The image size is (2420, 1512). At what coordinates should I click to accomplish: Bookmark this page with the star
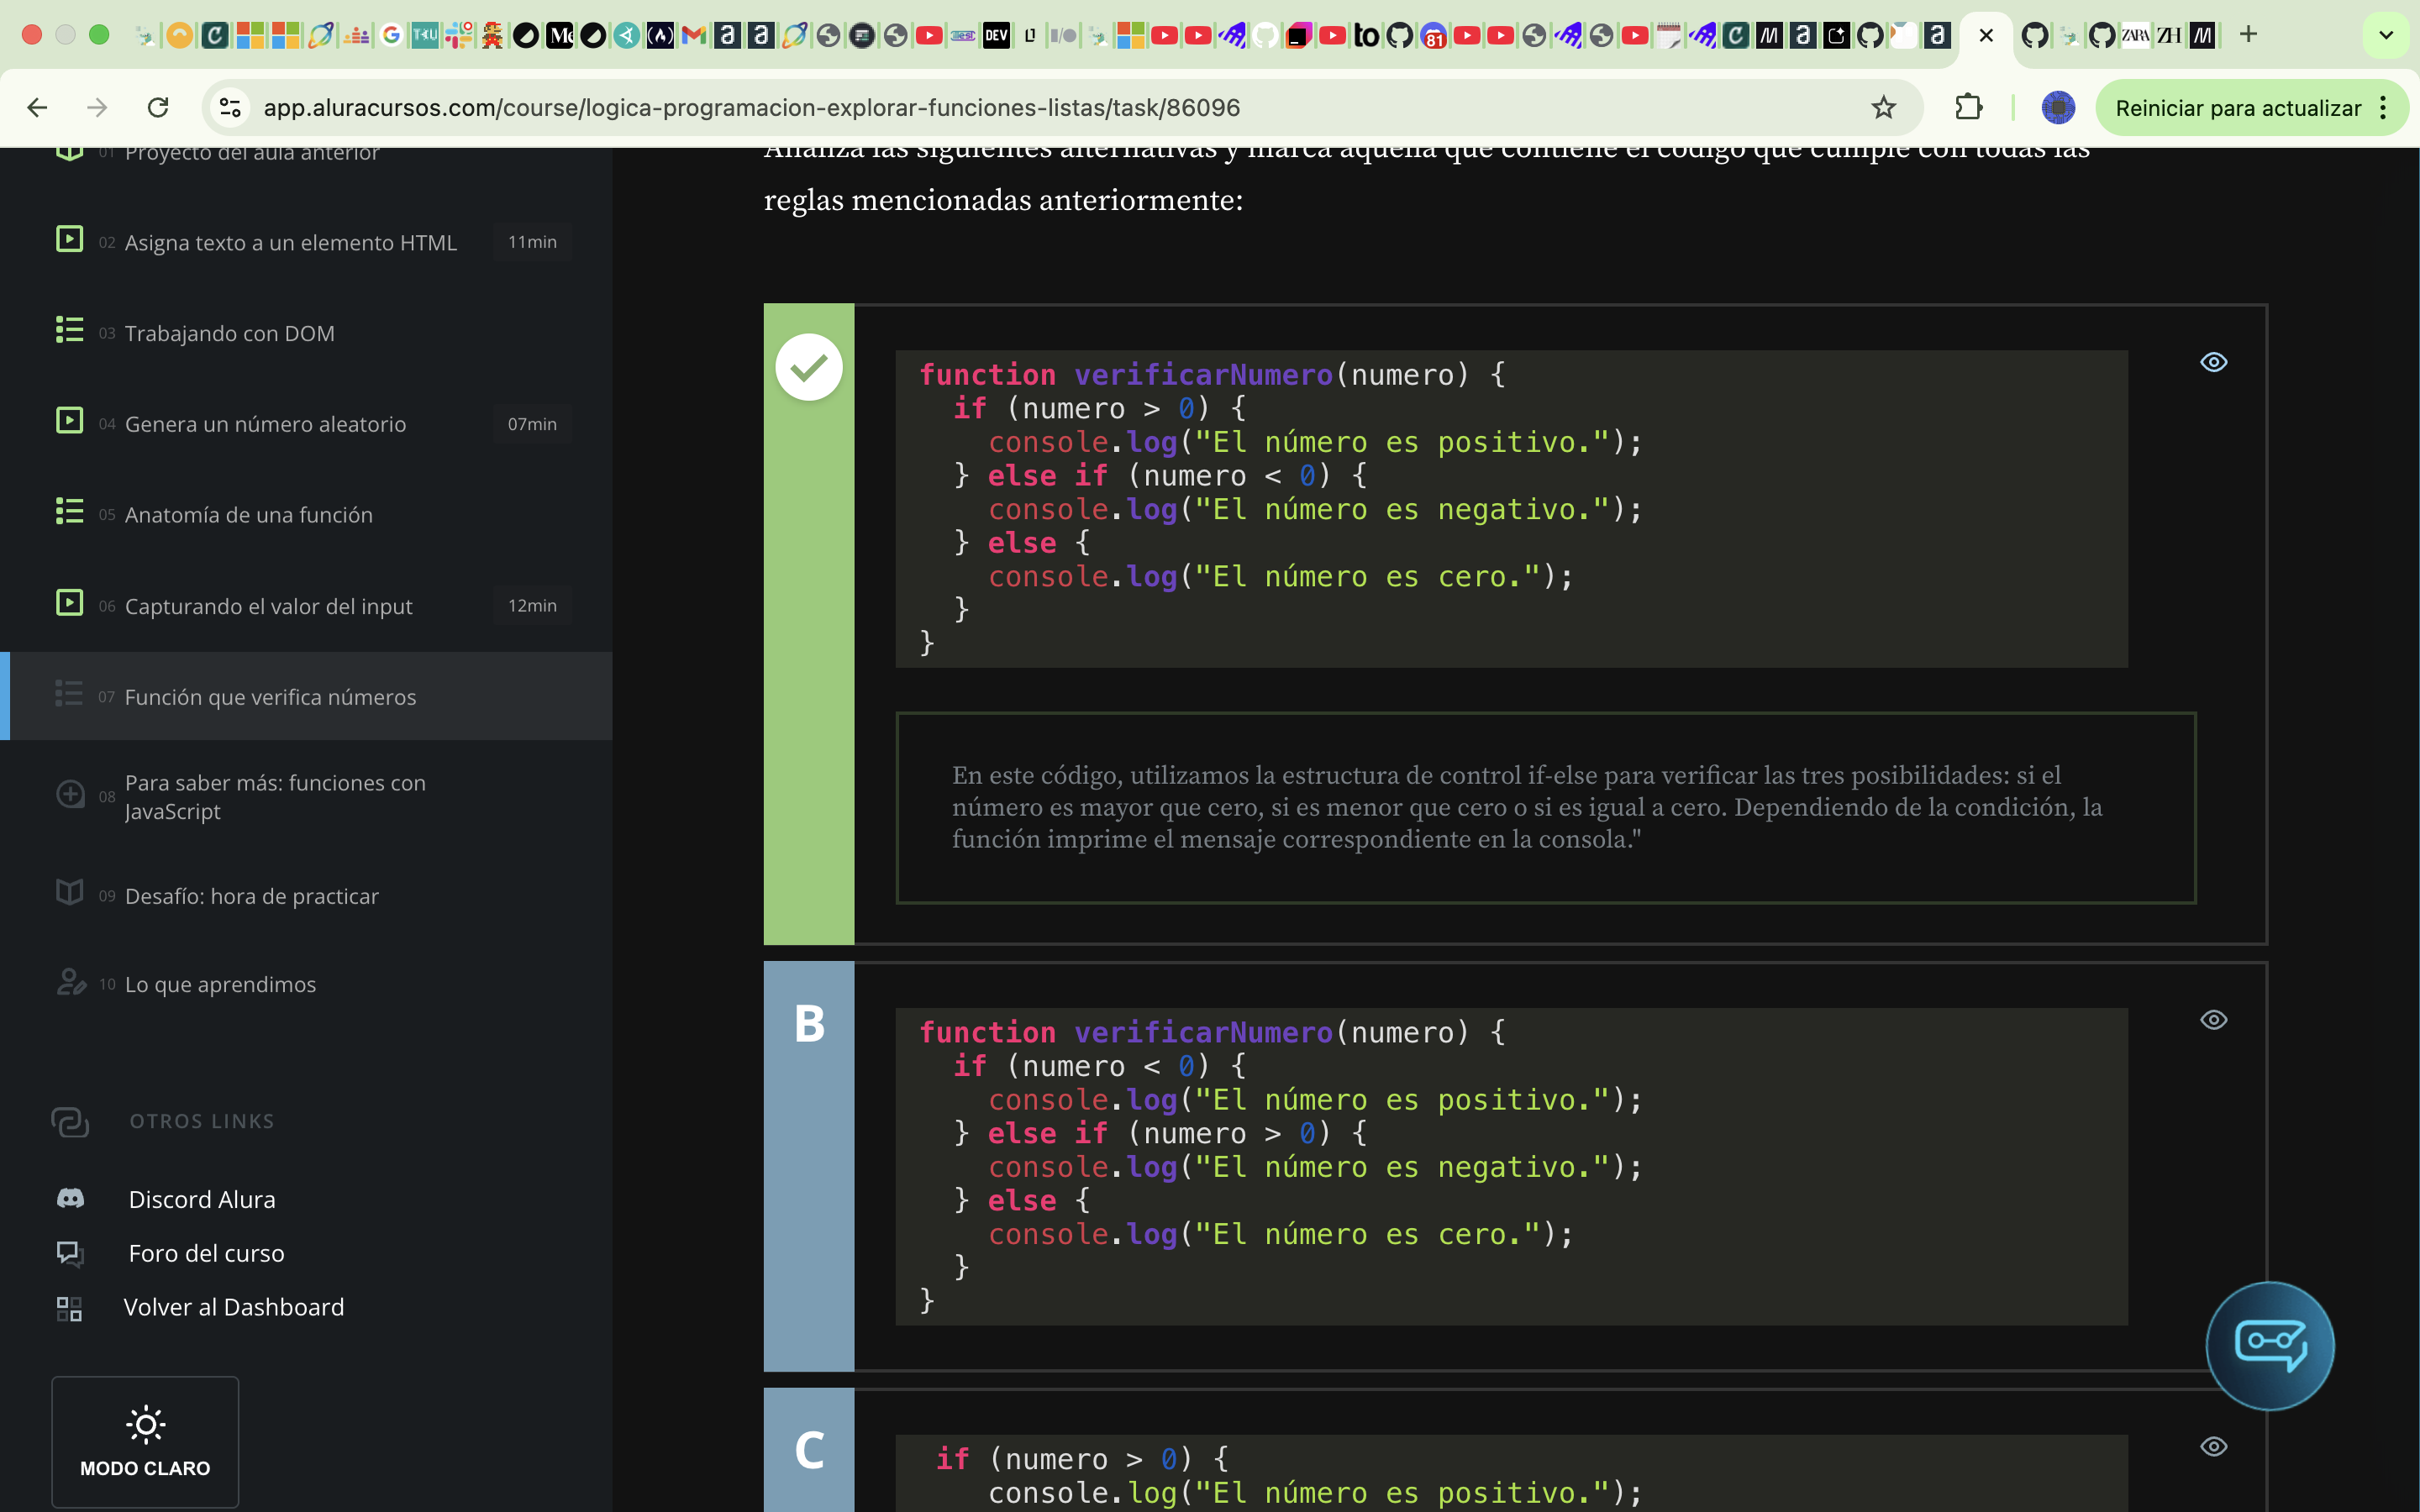[1883, 107]
